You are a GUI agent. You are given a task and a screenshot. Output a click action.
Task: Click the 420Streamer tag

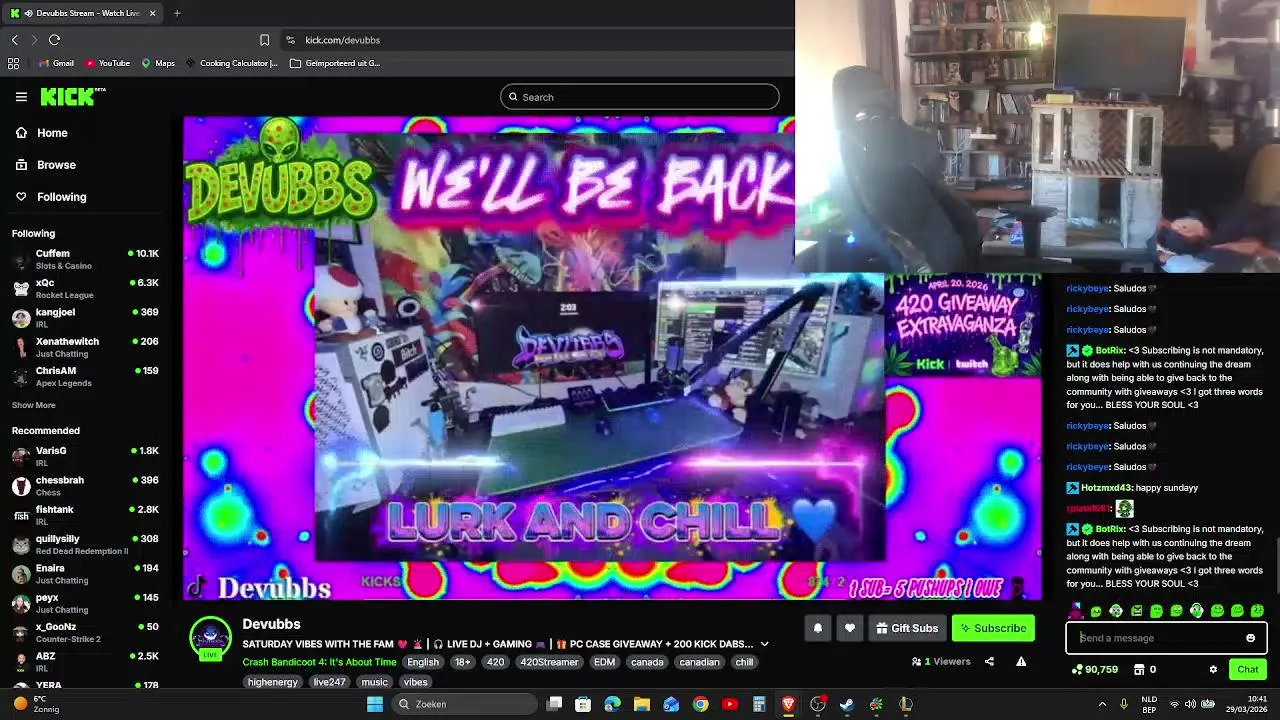click(548, 662)
